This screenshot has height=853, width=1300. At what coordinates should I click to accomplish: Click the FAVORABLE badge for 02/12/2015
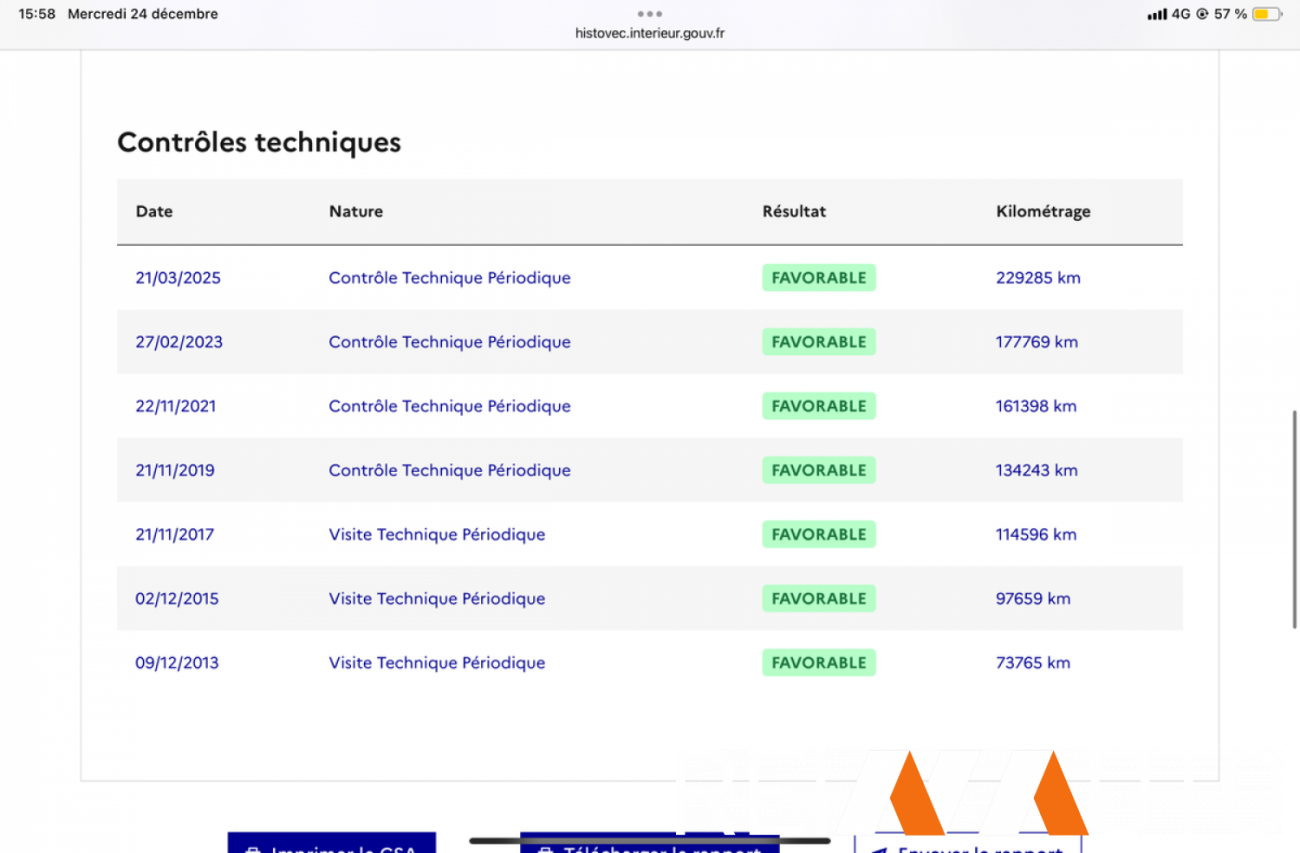818,599
